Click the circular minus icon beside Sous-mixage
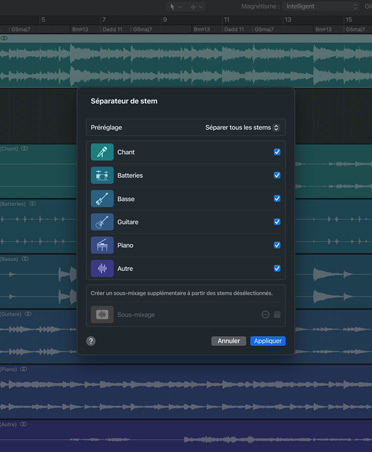The height and width of the screenshot is (452, 372). (265, 315)
